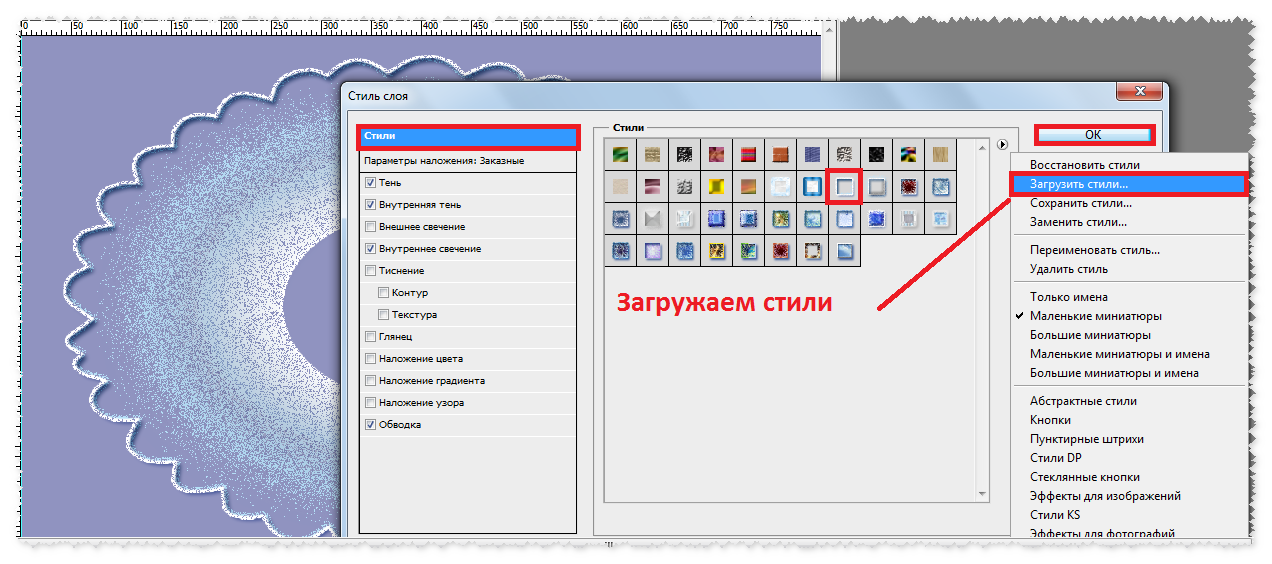Apply the tan burlap style thumbnail

pos(652,155)
